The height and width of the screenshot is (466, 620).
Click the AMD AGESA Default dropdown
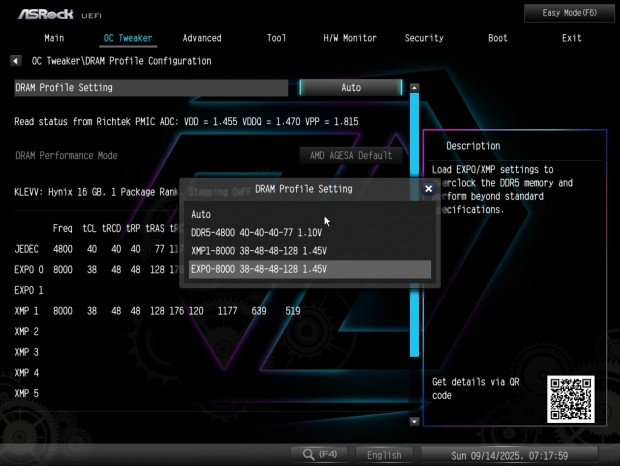coord(351,155)
